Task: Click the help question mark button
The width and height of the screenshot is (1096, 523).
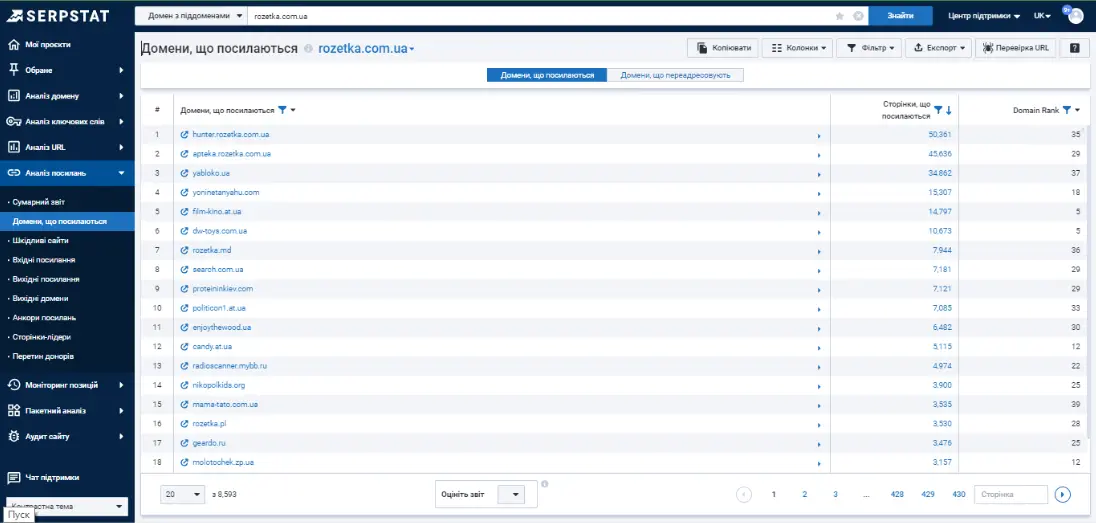Action: pyautogui.click(x=1074, y=48)
